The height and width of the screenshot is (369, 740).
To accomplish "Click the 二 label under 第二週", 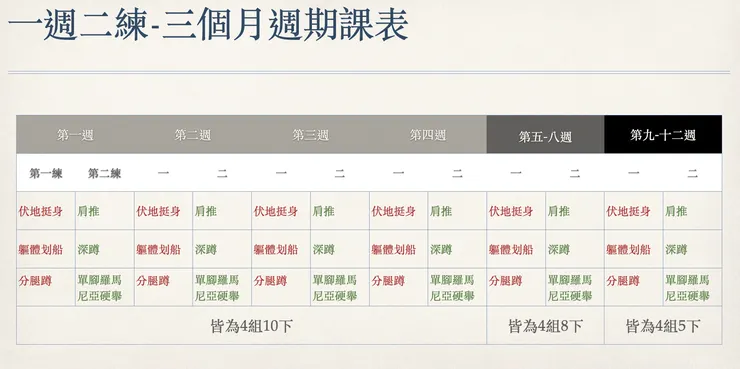I will pos(222,174).
